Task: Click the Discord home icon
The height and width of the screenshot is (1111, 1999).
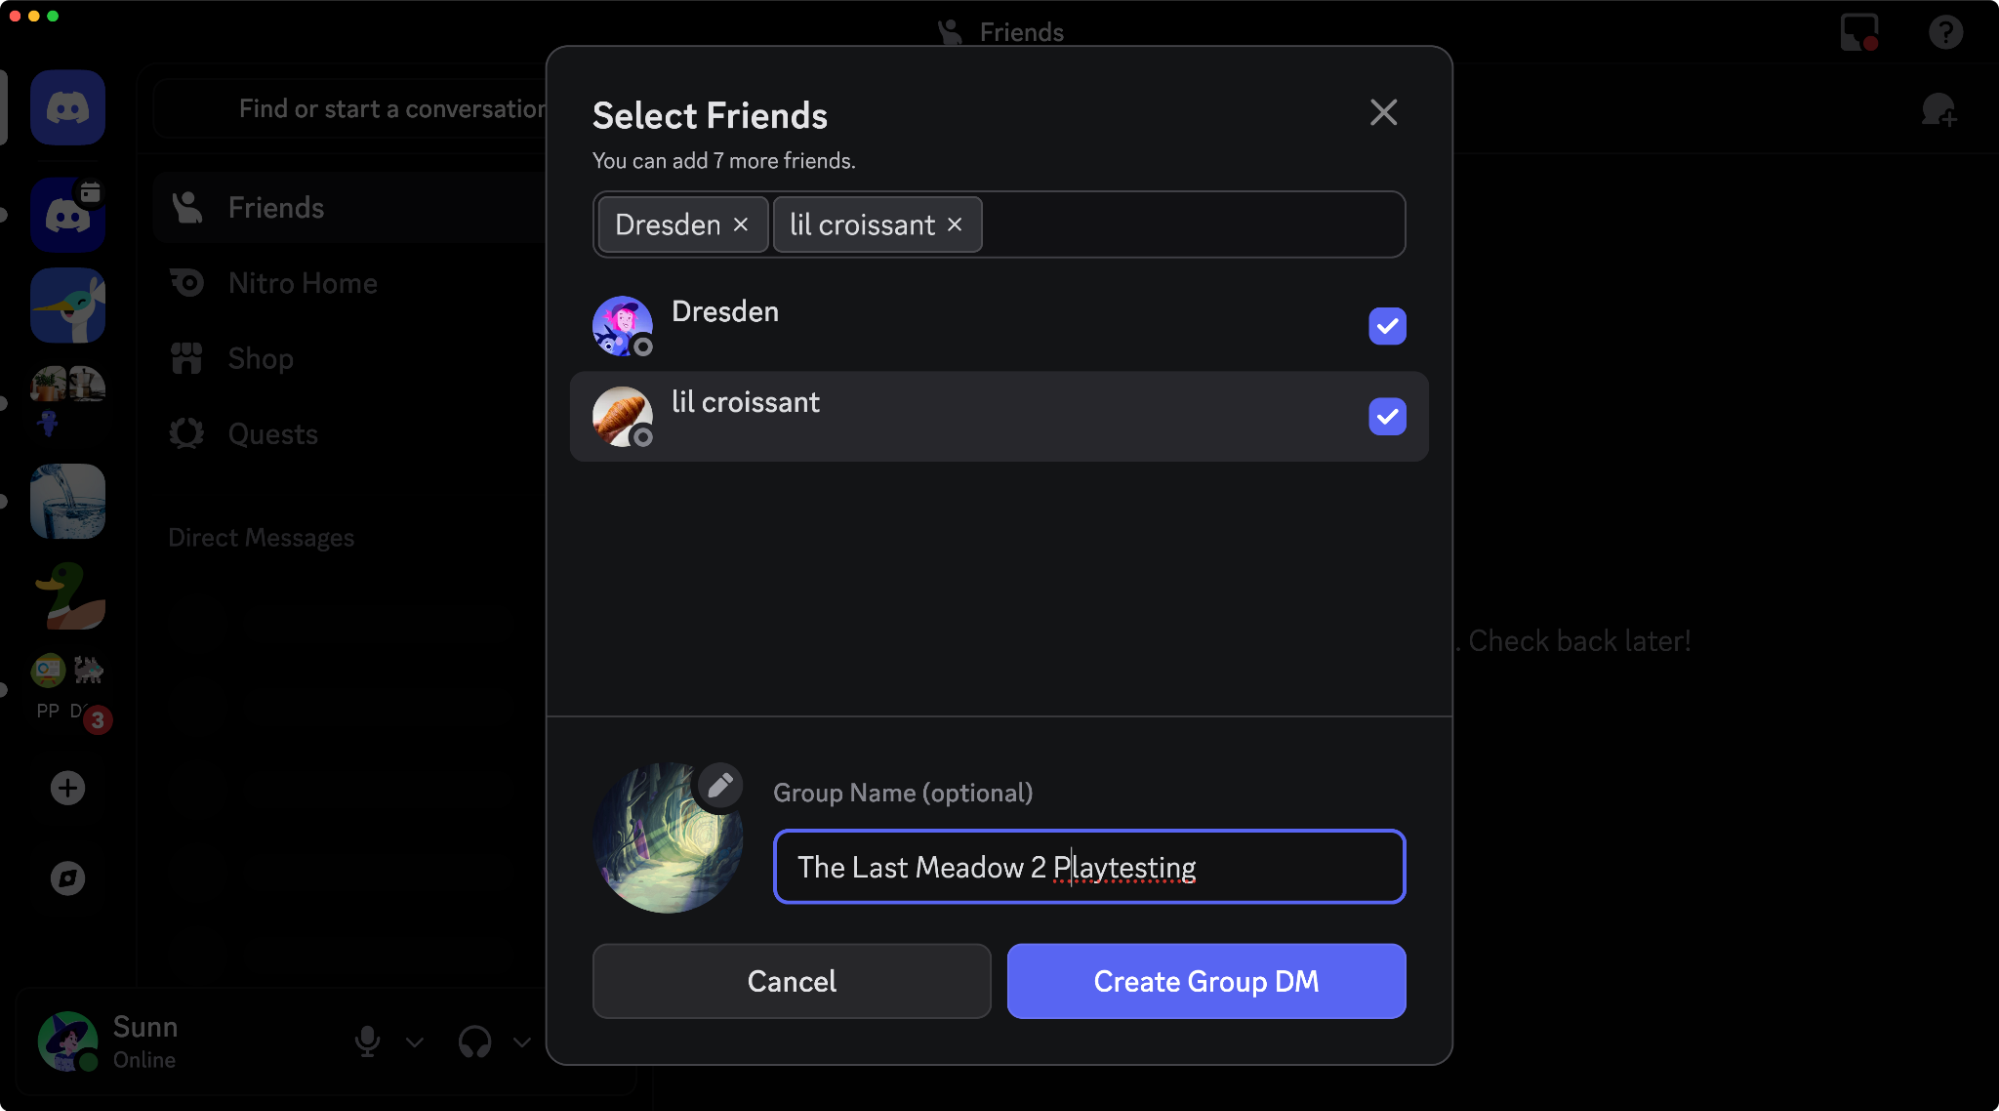Action: pos(67,107)
